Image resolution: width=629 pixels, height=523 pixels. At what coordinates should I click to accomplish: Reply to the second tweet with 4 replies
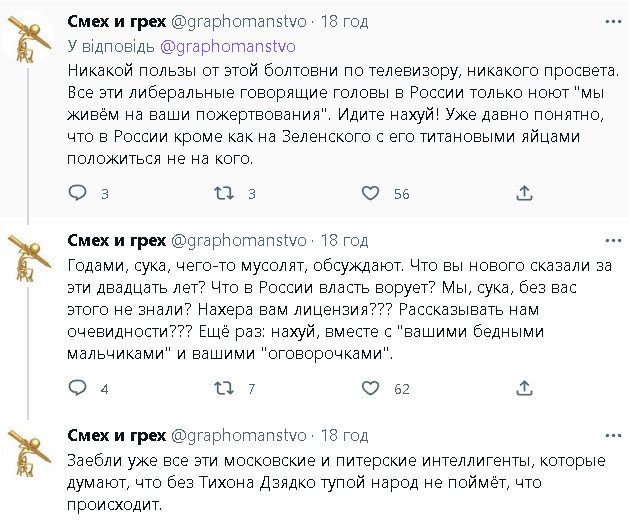coord(78,388)
